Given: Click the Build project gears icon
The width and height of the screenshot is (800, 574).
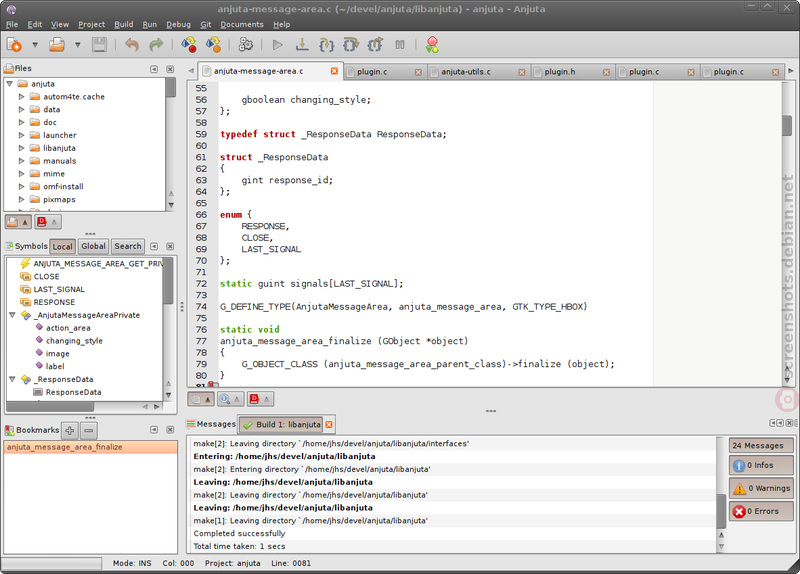Looking at the screenshot, I should coord(245,45).
